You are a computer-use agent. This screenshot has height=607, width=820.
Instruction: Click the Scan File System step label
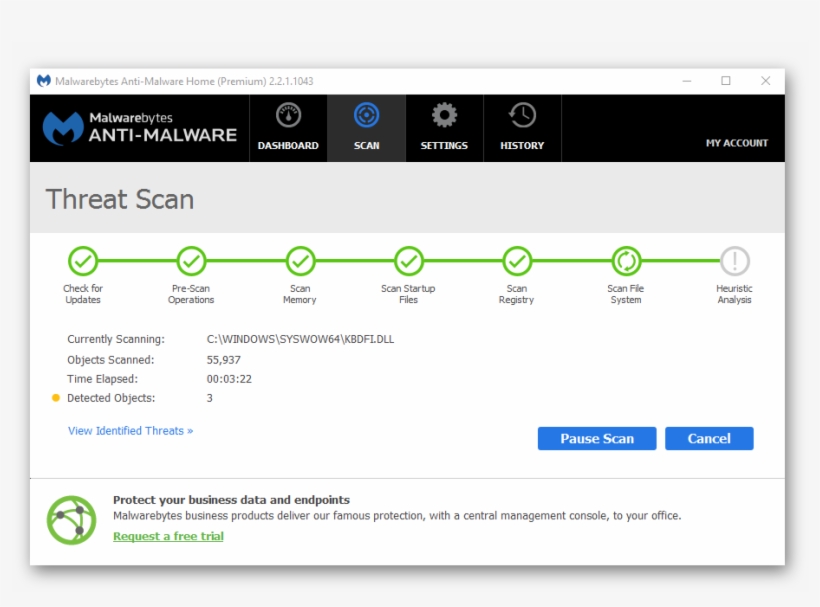click(x=625, y=294)
